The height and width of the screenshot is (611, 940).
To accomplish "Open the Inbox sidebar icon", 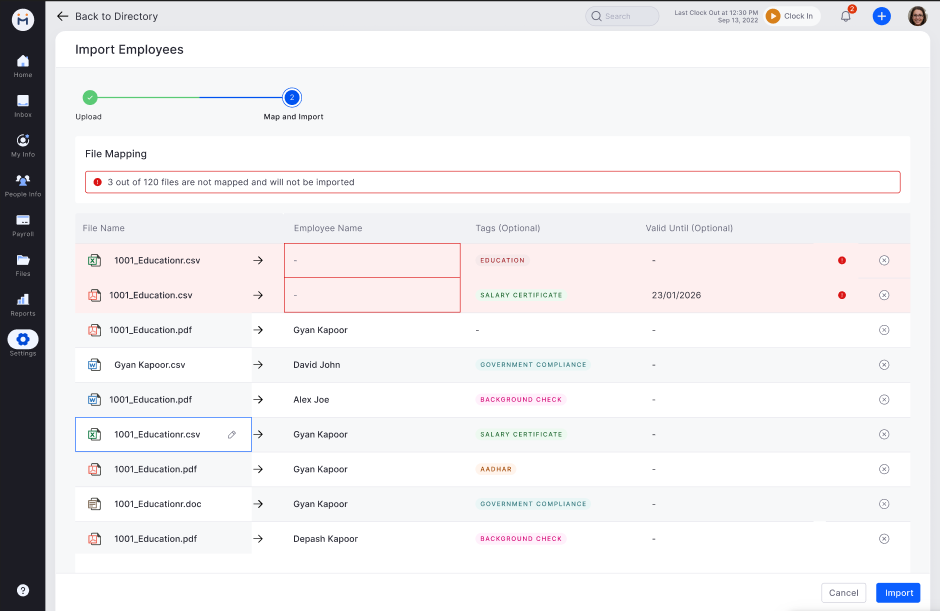I will [x=22, y=105].
